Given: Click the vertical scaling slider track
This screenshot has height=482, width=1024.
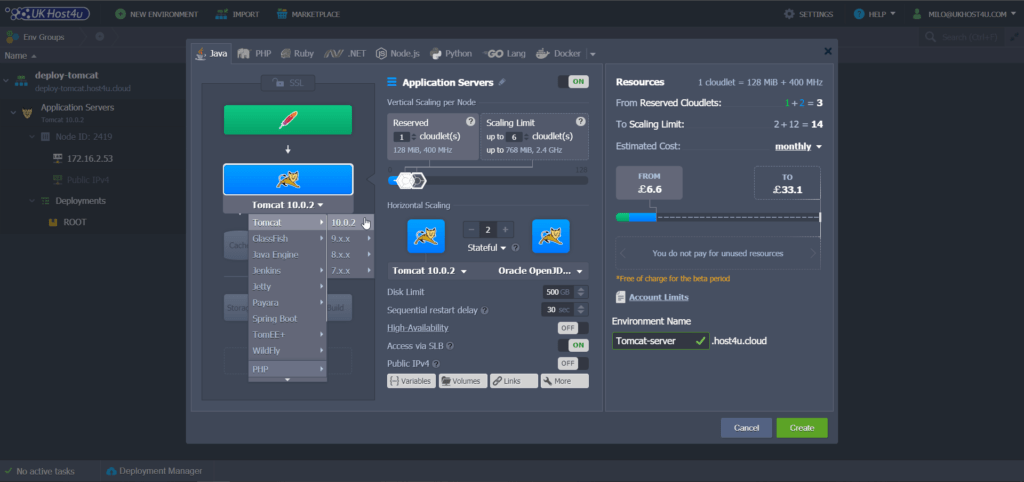Looking at the screenshot, I should 488,180.
